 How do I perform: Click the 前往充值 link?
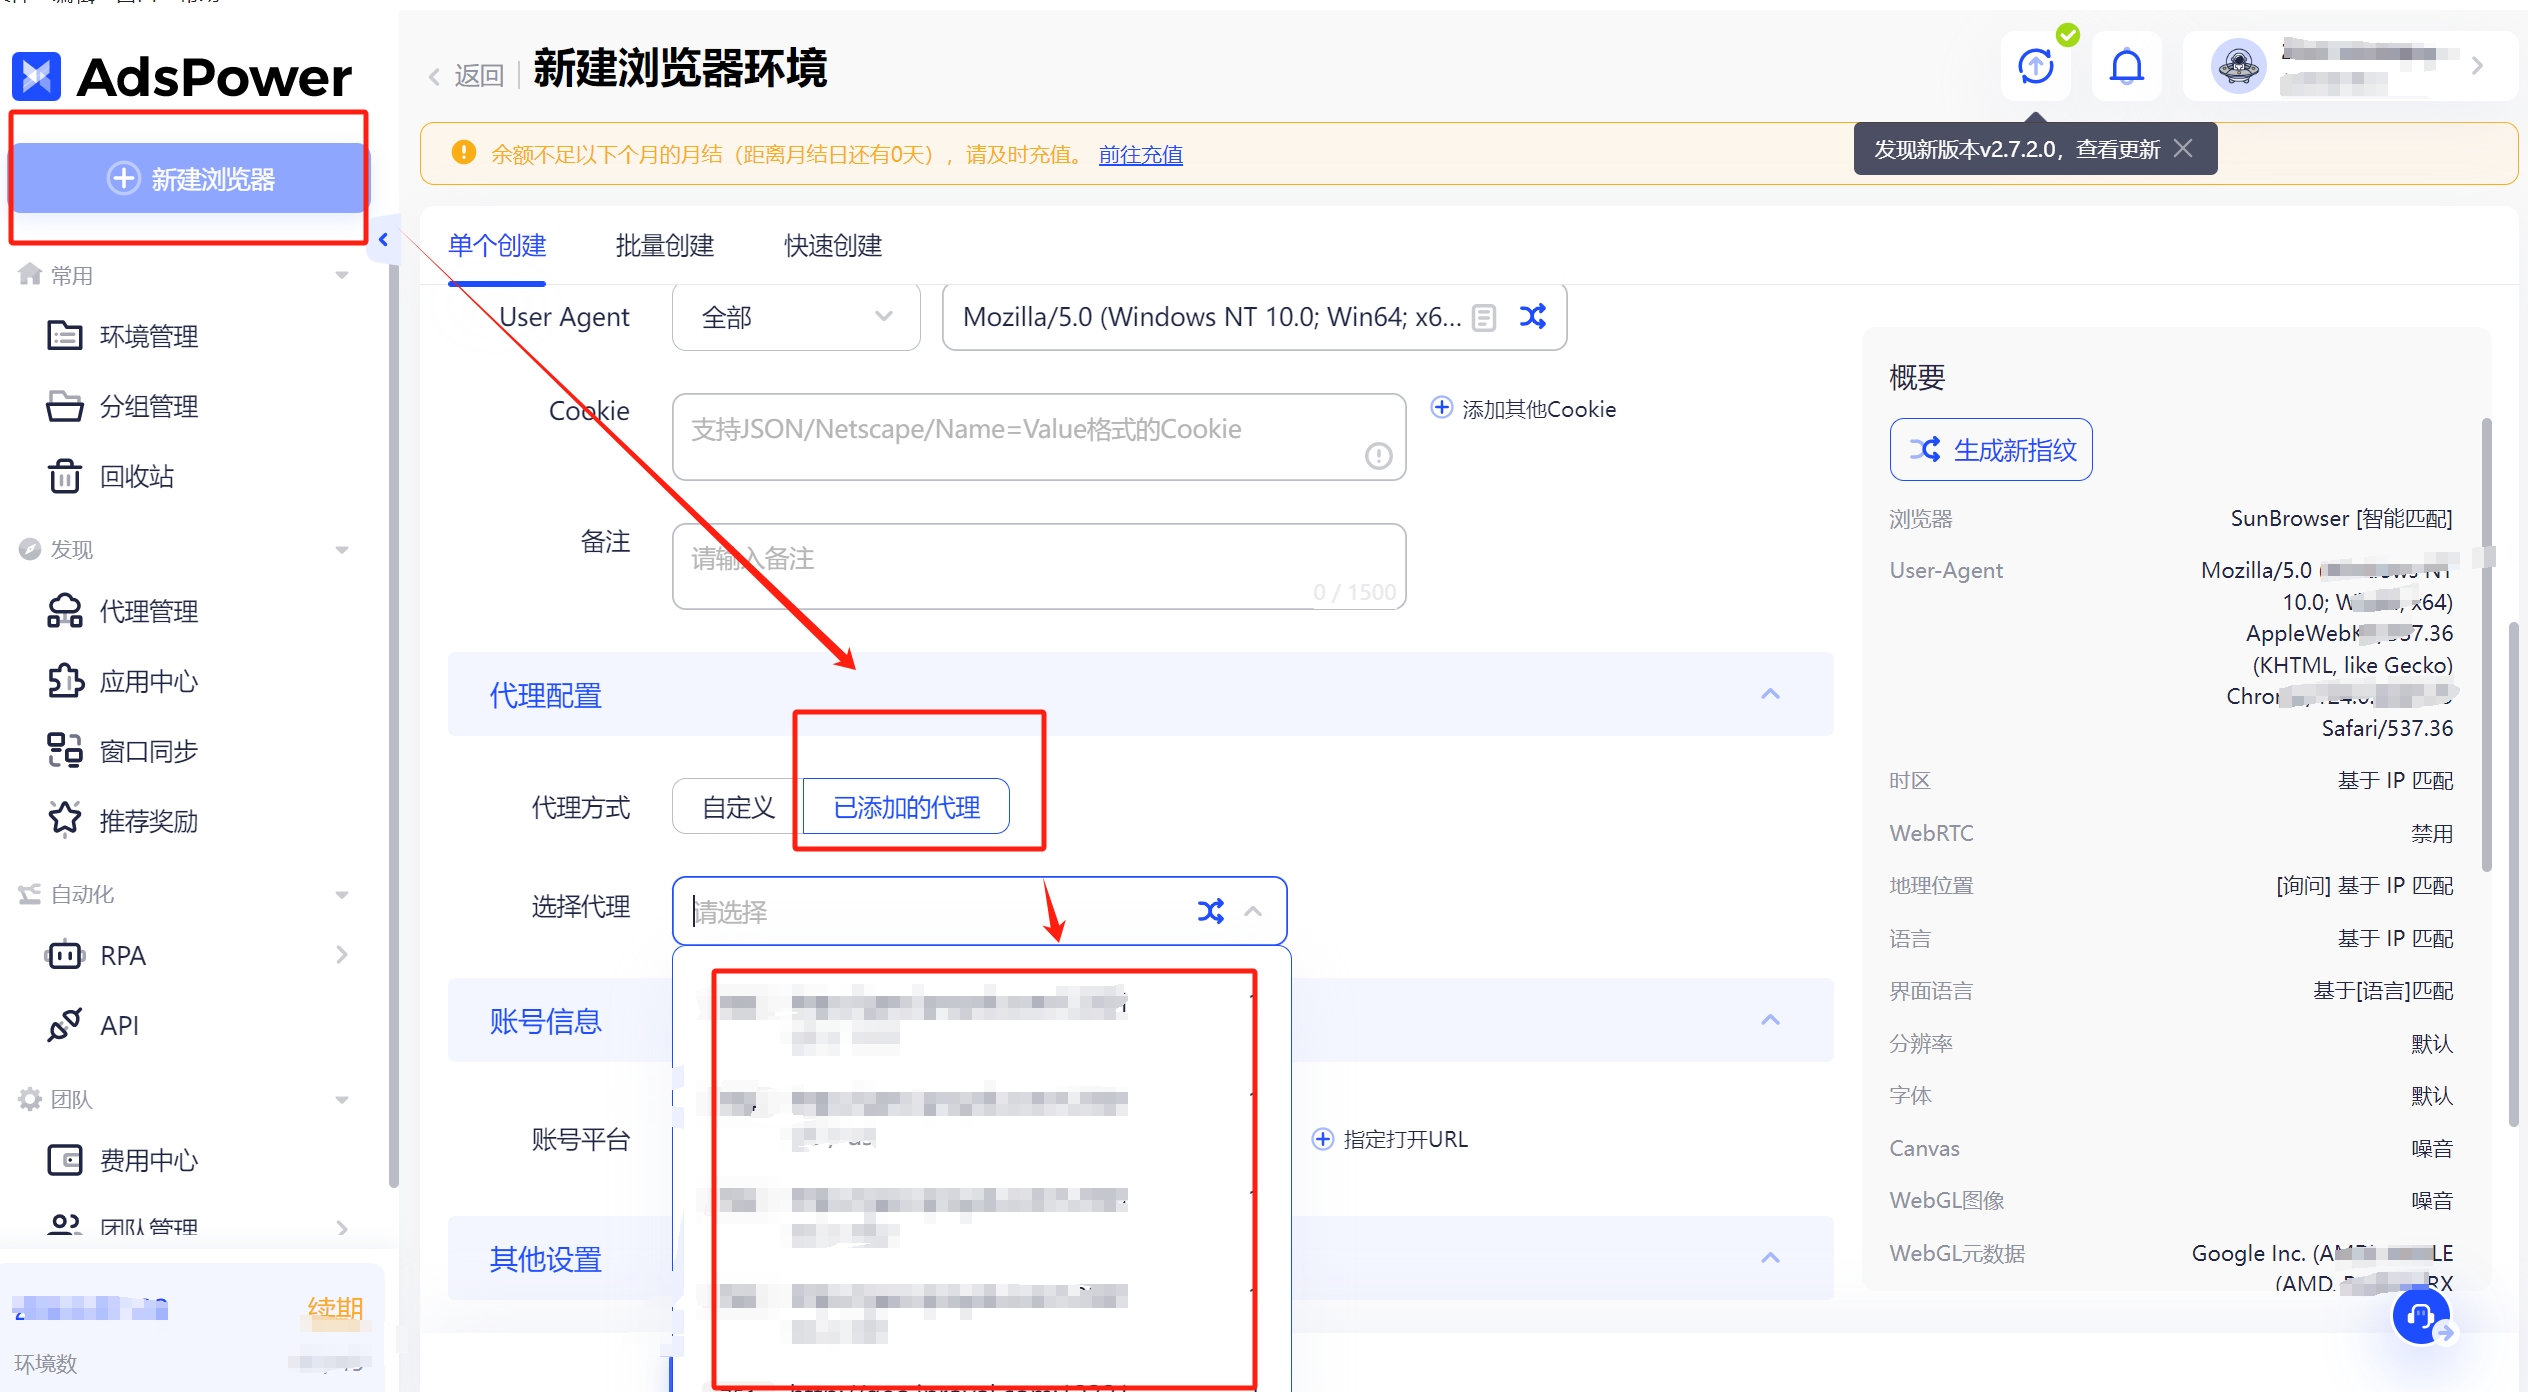[1140, 155]
